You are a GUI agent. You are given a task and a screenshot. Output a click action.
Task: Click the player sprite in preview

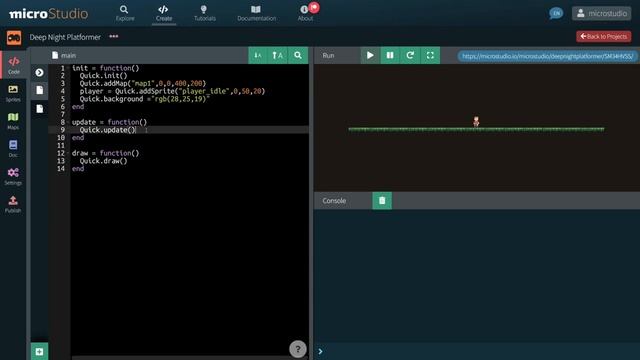pos(476,121)
